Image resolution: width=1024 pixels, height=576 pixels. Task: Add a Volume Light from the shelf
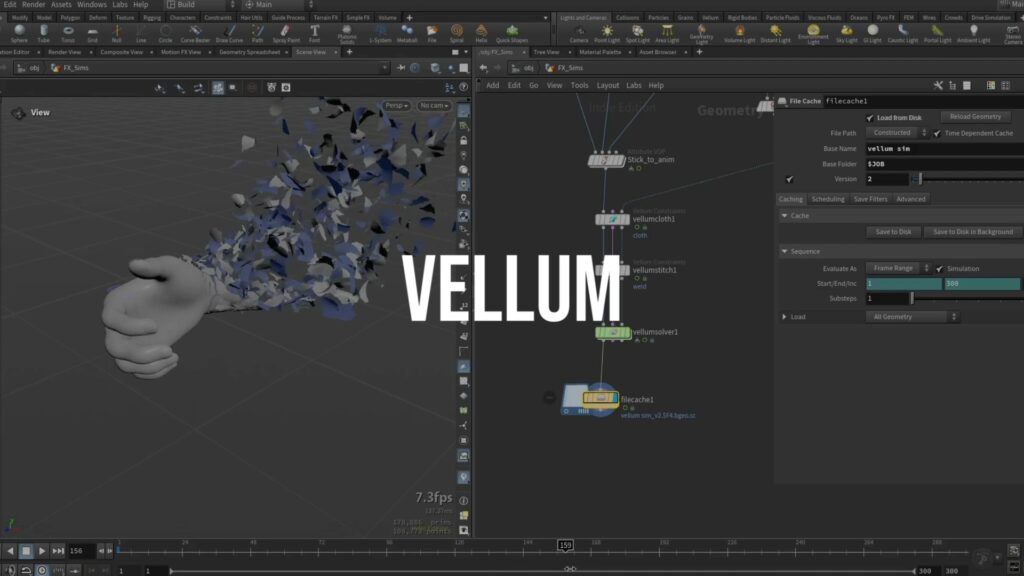coord(739,34)
